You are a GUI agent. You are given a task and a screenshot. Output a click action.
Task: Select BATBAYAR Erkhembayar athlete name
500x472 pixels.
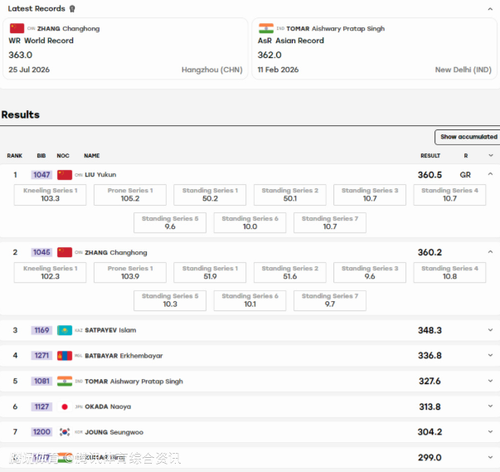124,356
